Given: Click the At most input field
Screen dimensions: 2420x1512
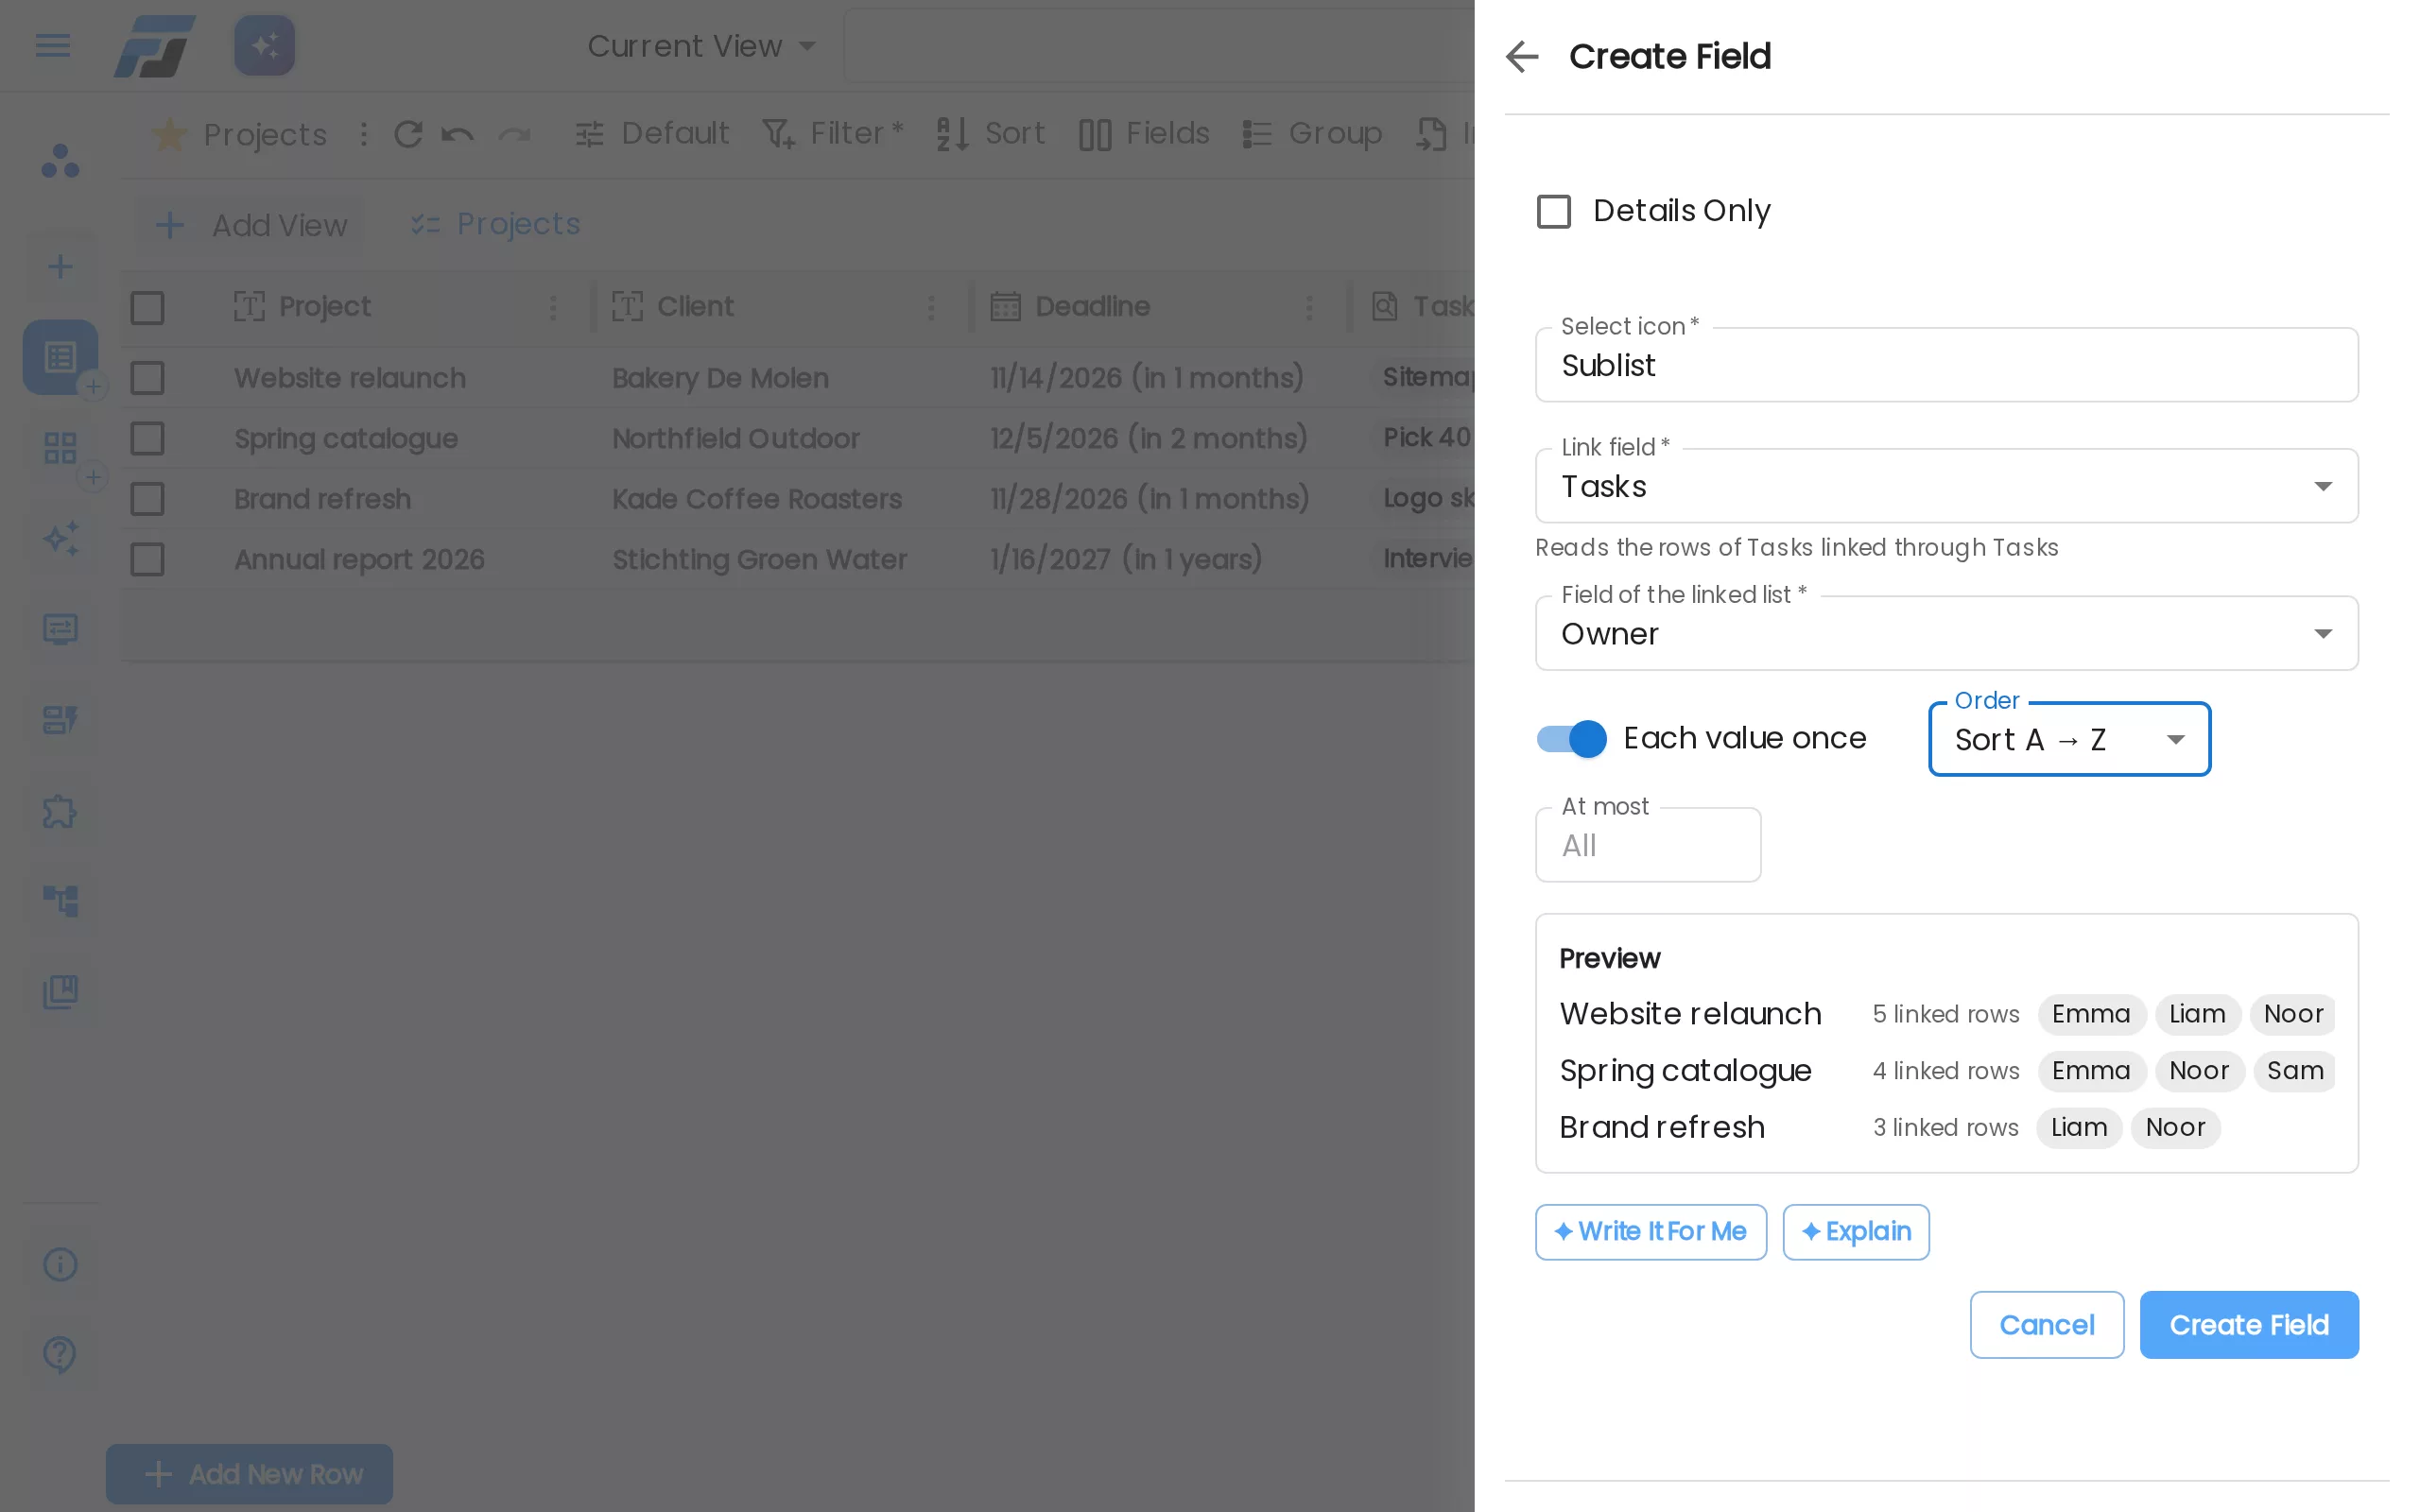Looking at the screenshot, I should pyautogui.click(x=1648, y=845).
